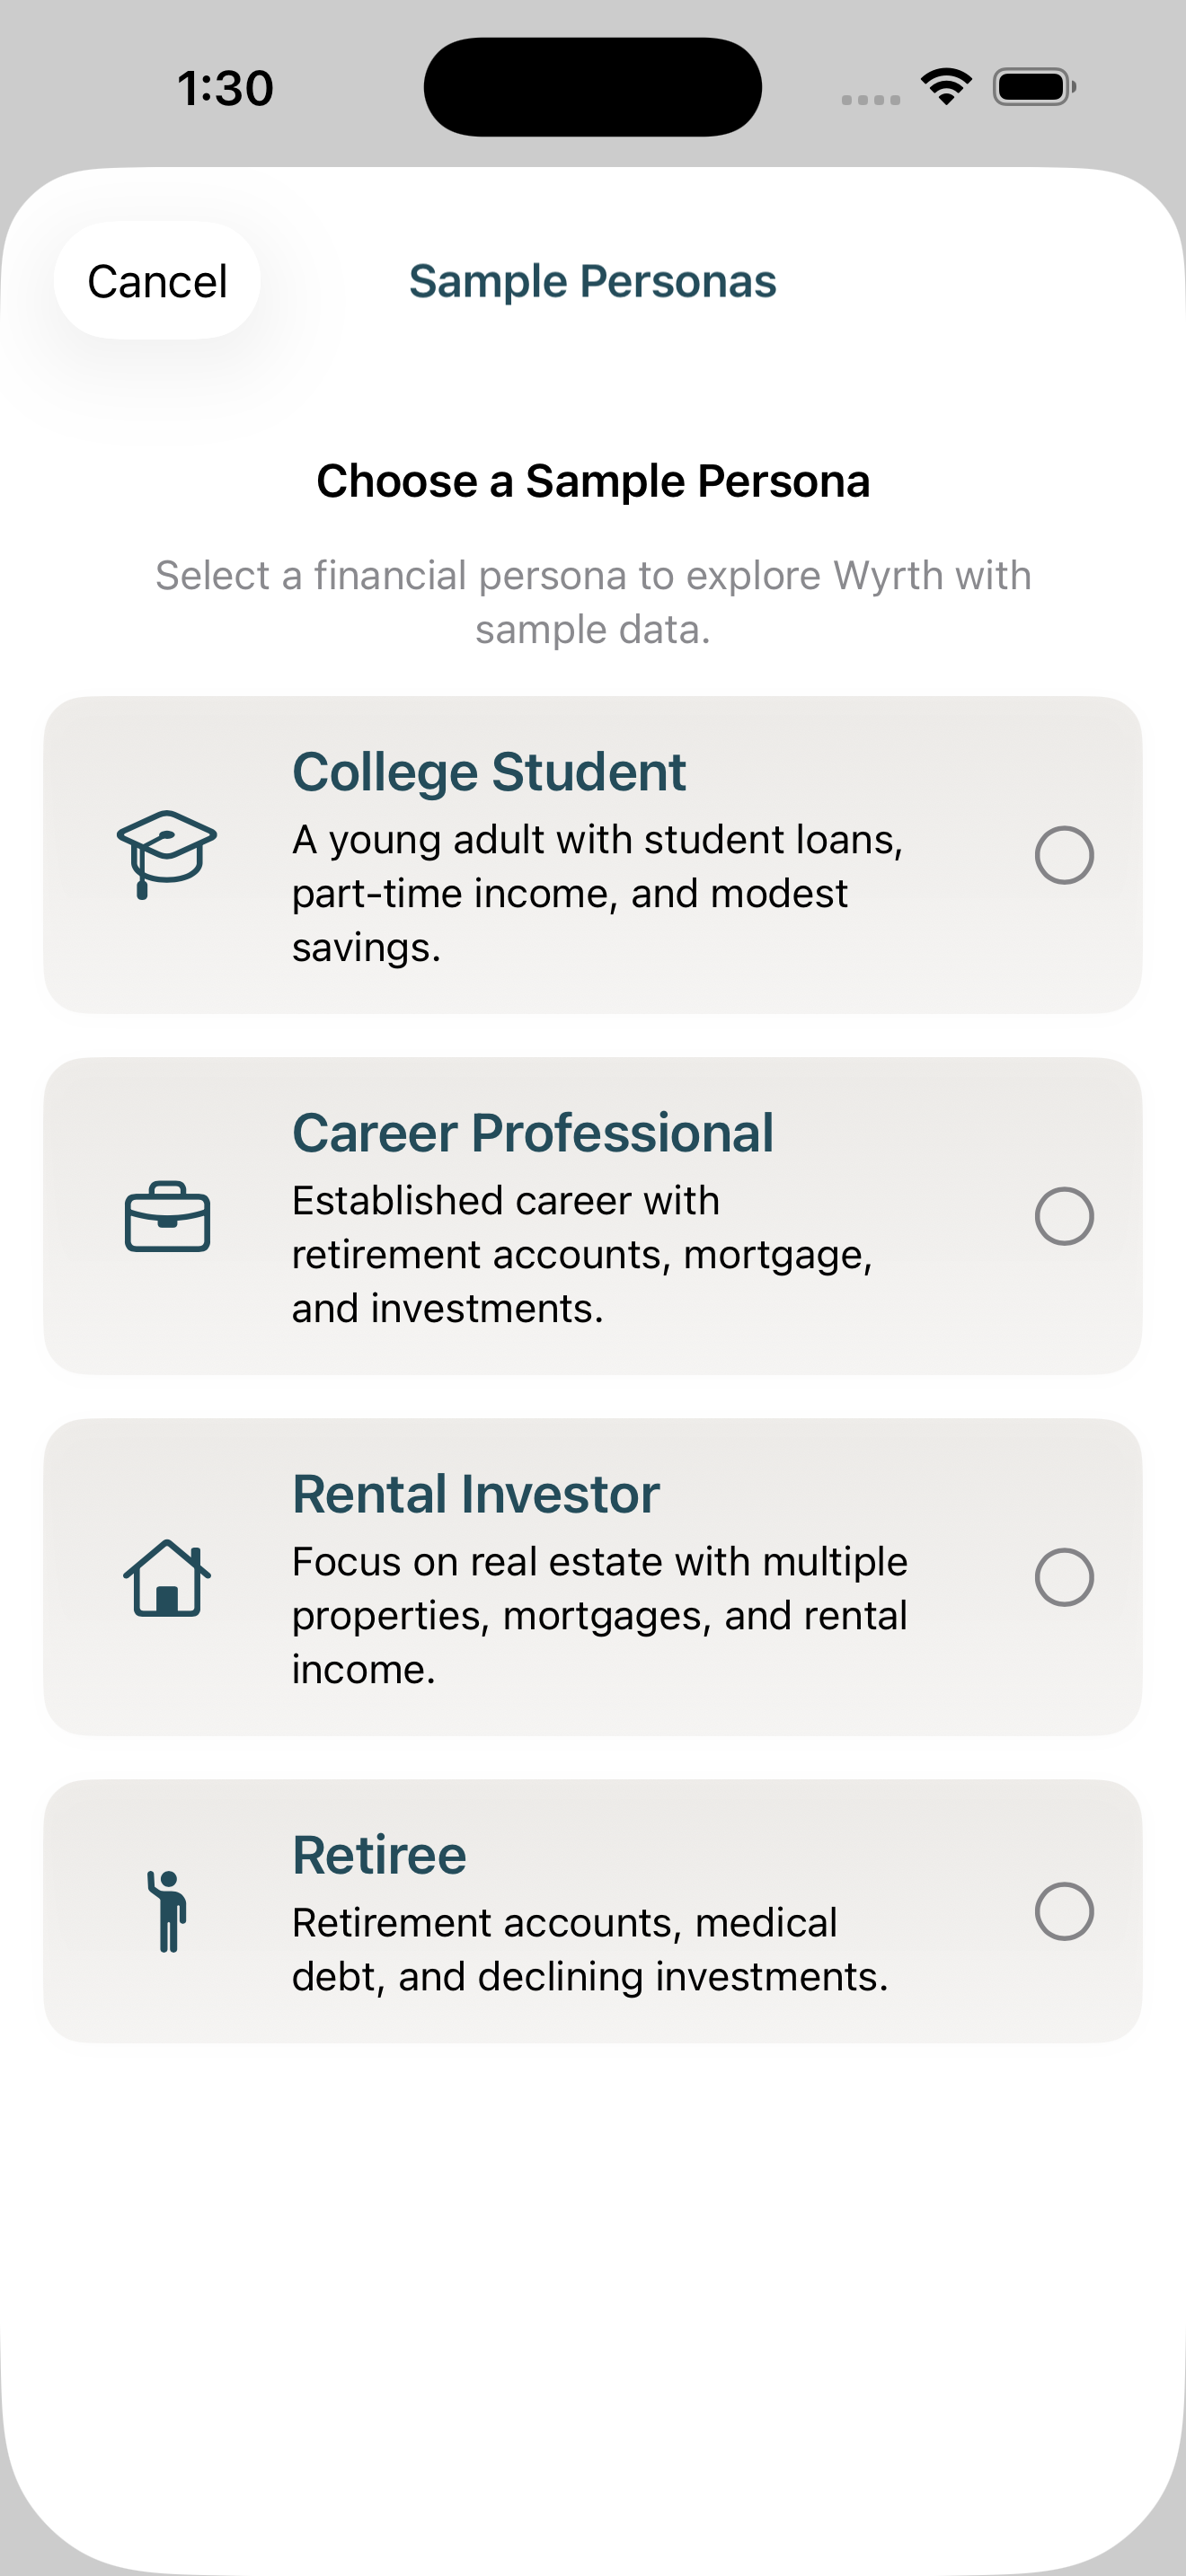Tap the Retiree person icon

[x=167, y=1911]
